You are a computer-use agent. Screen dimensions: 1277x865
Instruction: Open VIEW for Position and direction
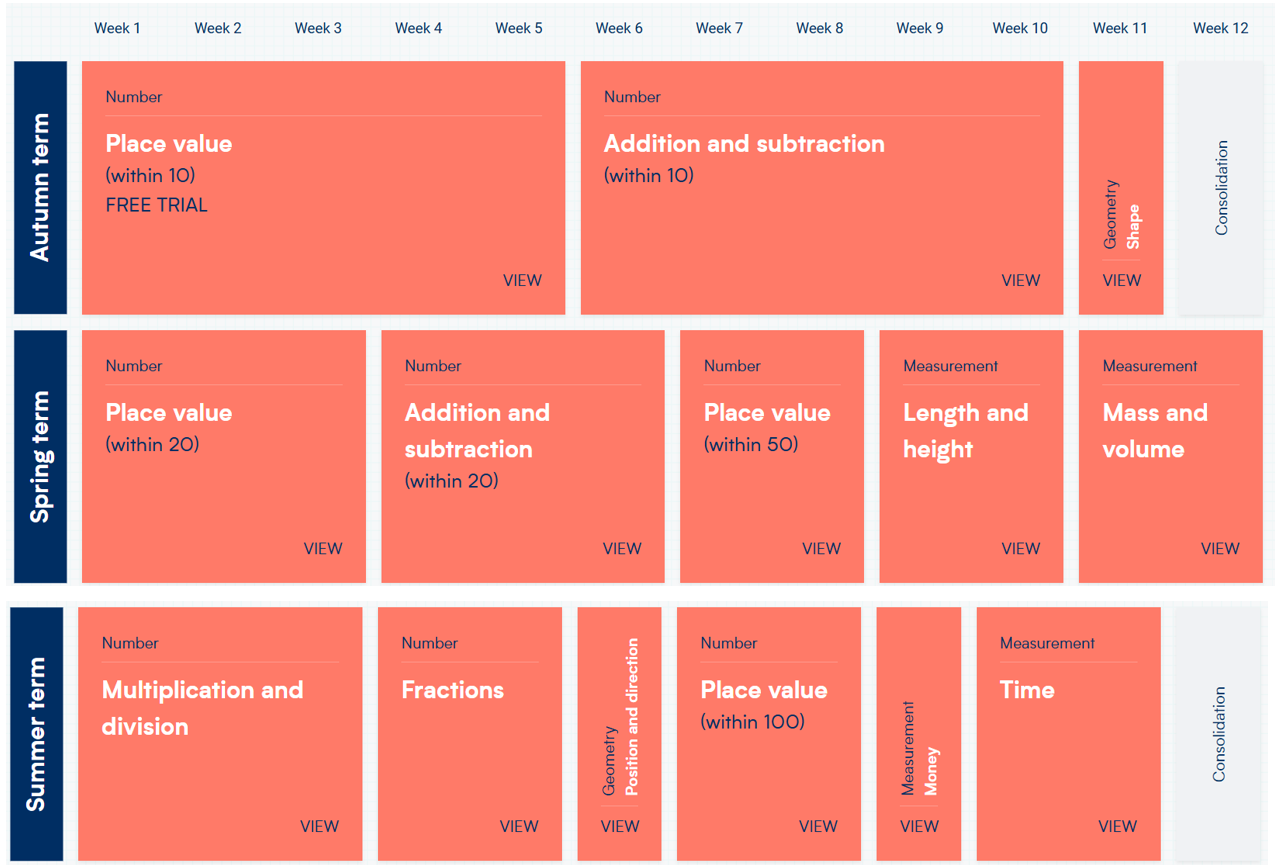[619, 827]
